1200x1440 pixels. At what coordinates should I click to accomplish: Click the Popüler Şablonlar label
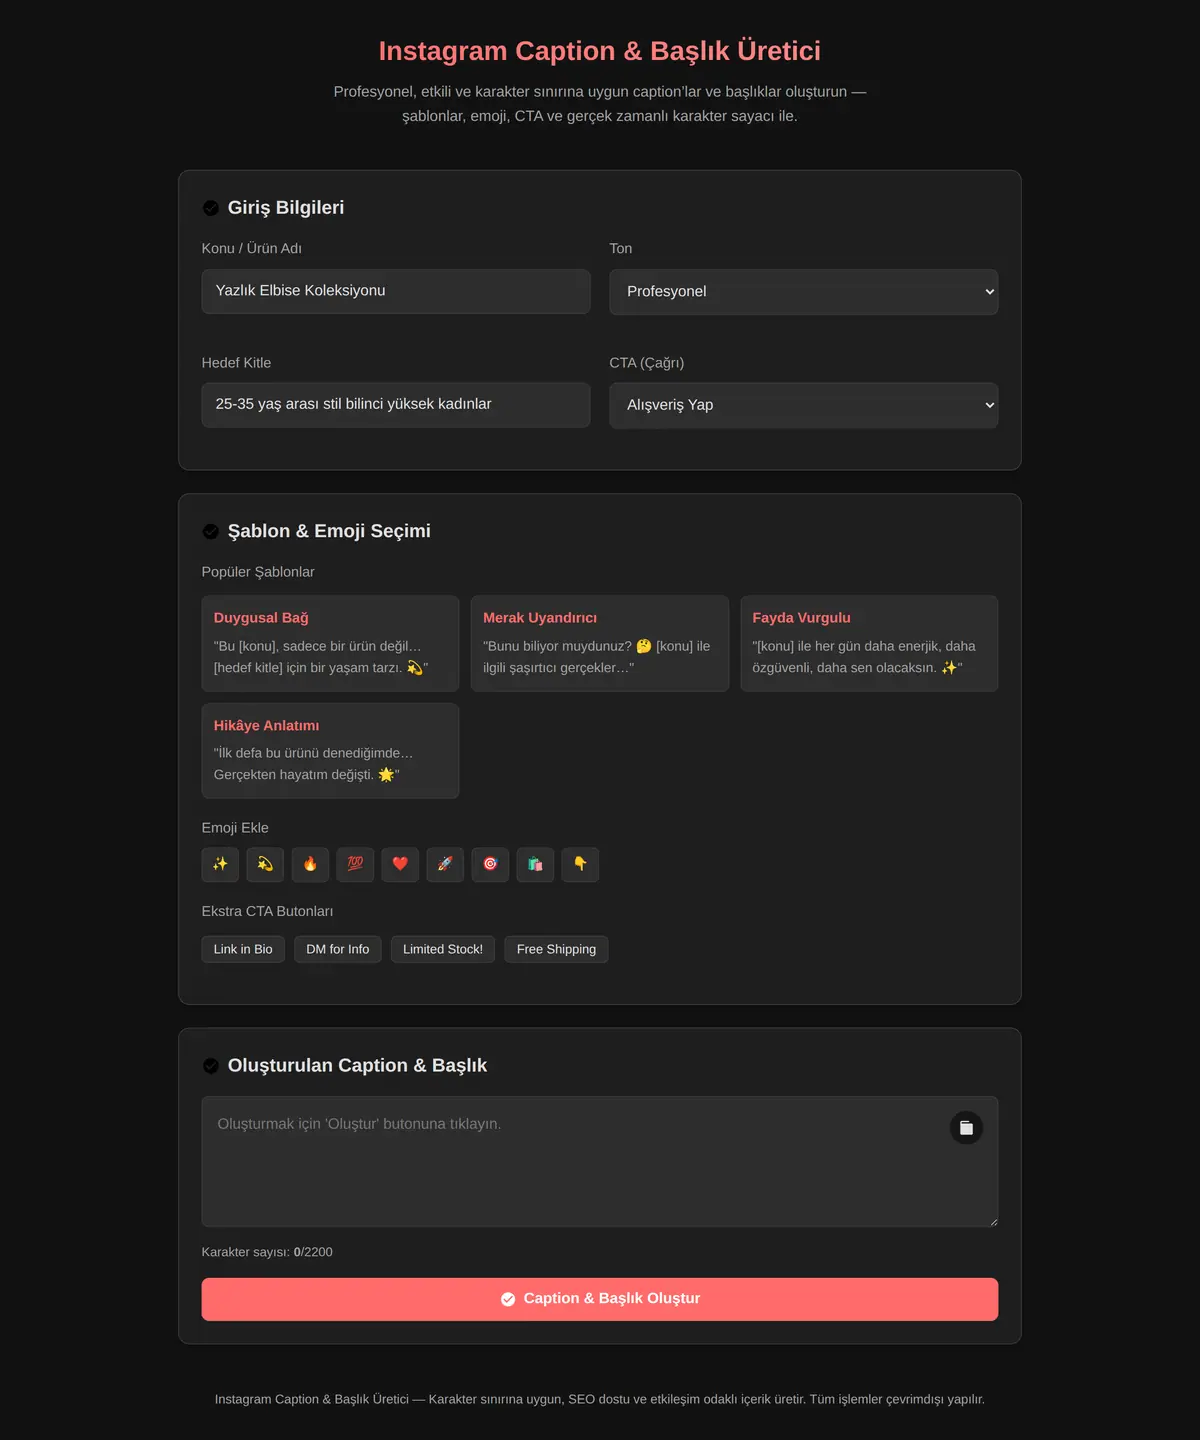pyautogui.click(x=258, y=572)
